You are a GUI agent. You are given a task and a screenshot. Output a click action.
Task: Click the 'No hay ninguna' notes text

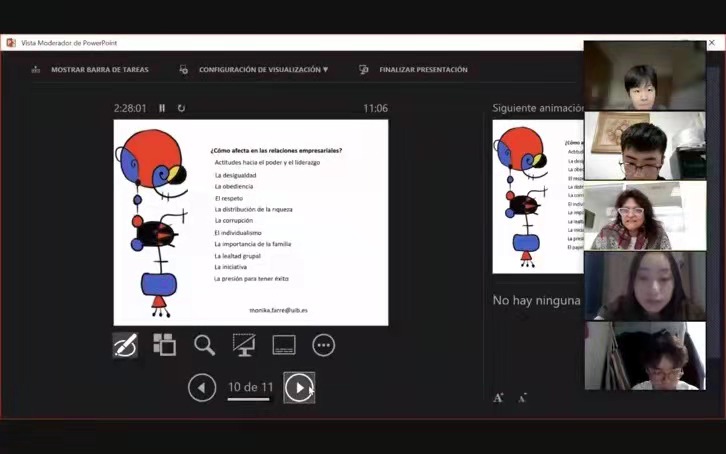tap(537, 301)
